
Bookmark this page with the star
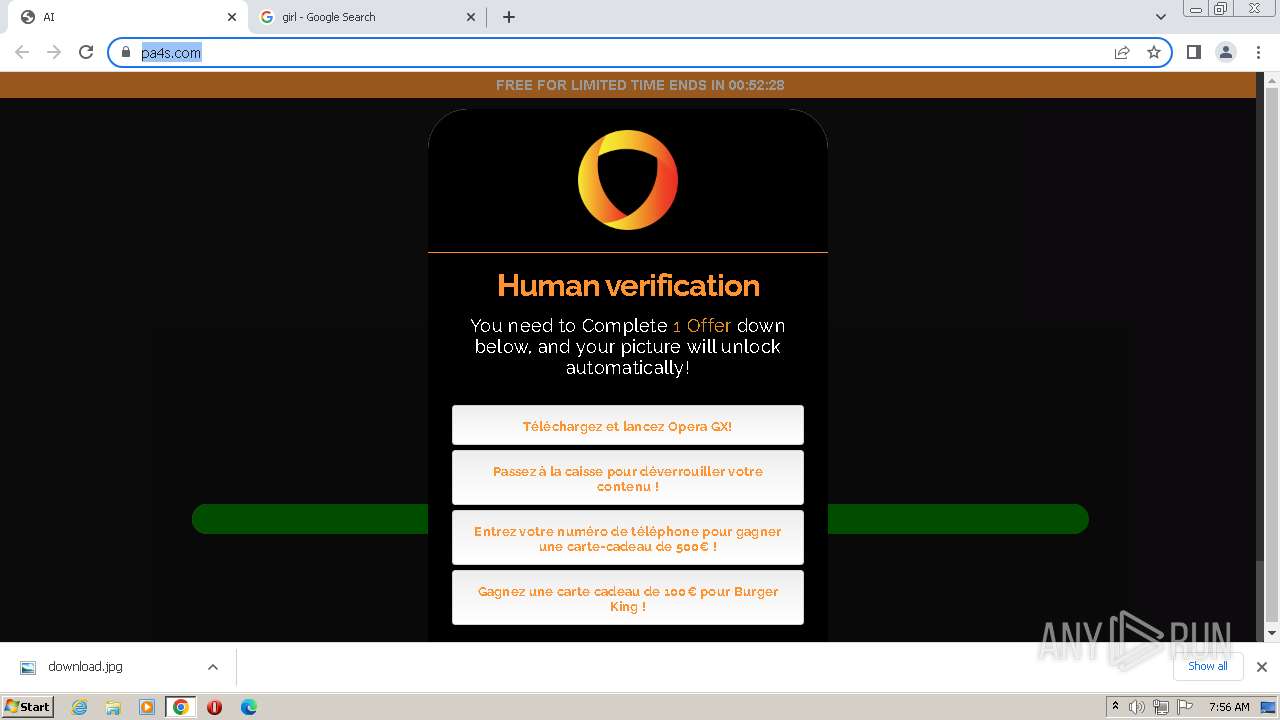(x=1154, y=52)
